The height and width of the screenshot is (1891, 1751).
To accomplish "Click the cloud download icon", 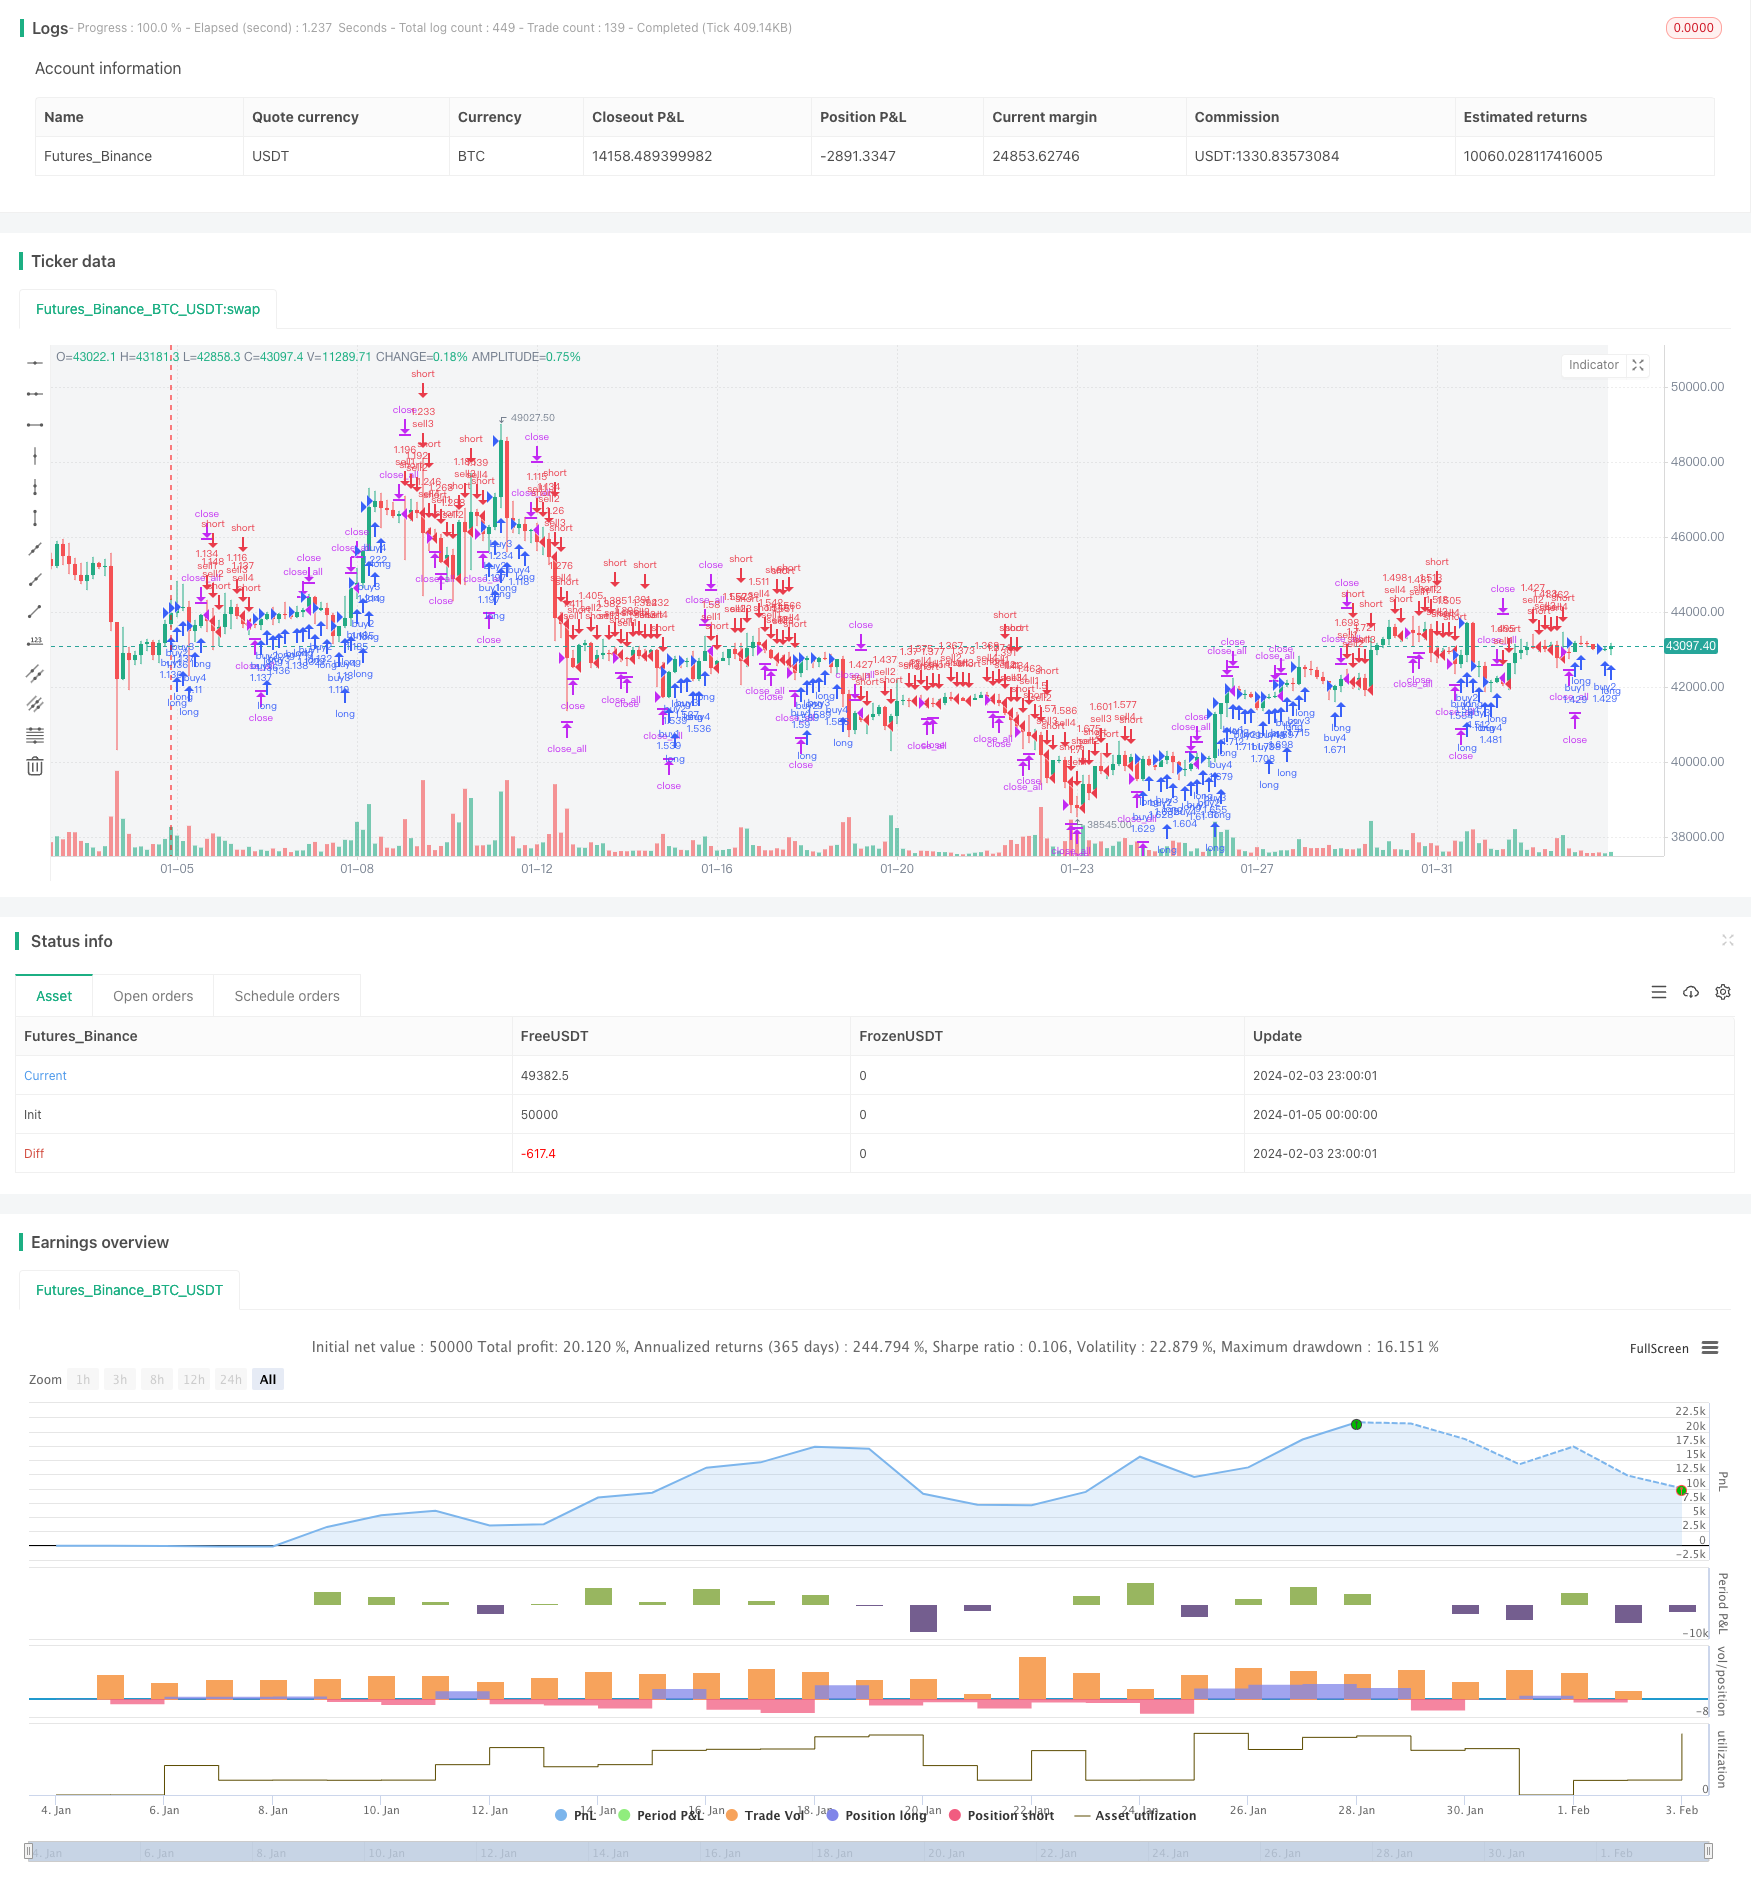I will click(1690, 992).
